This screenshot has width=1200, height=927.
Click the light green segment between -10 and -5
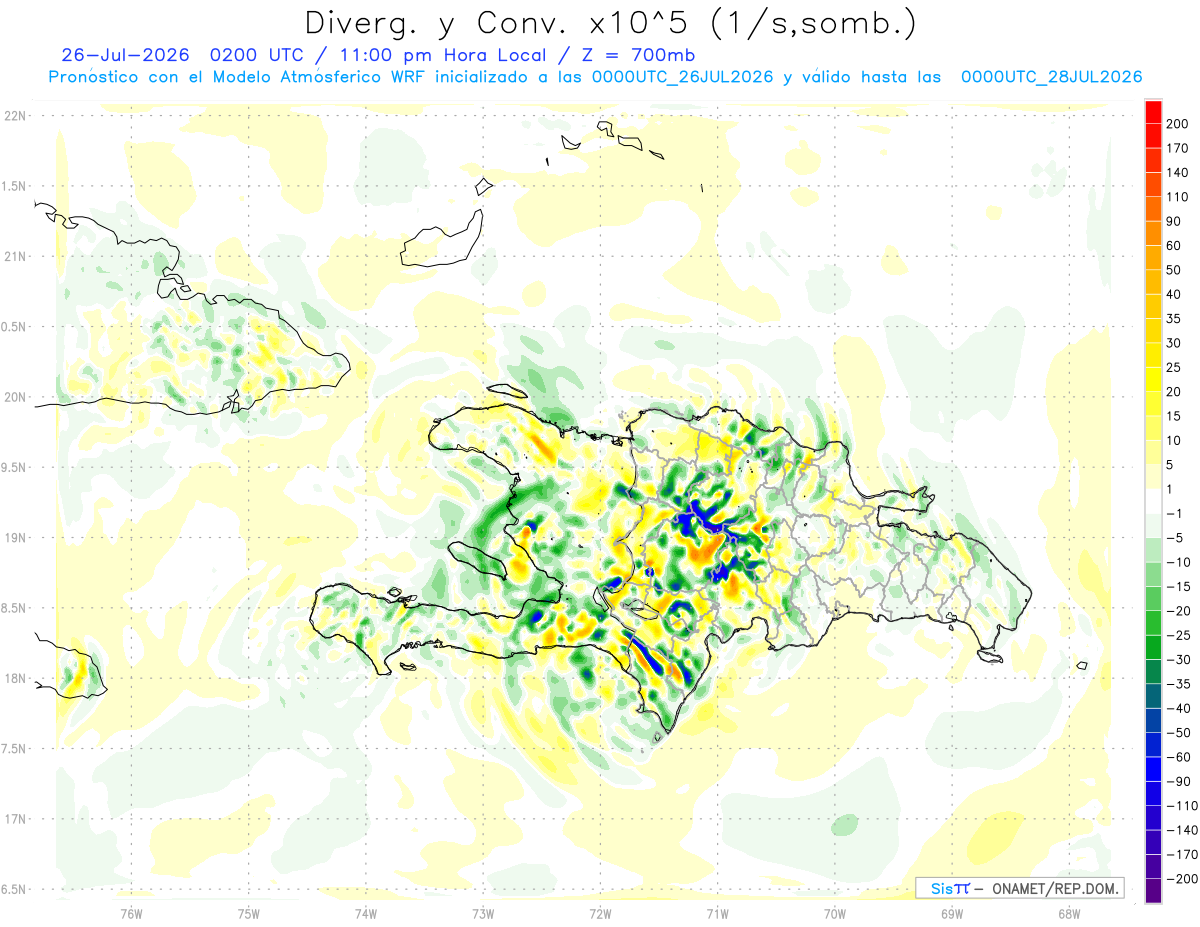[x=1154, y=550]
